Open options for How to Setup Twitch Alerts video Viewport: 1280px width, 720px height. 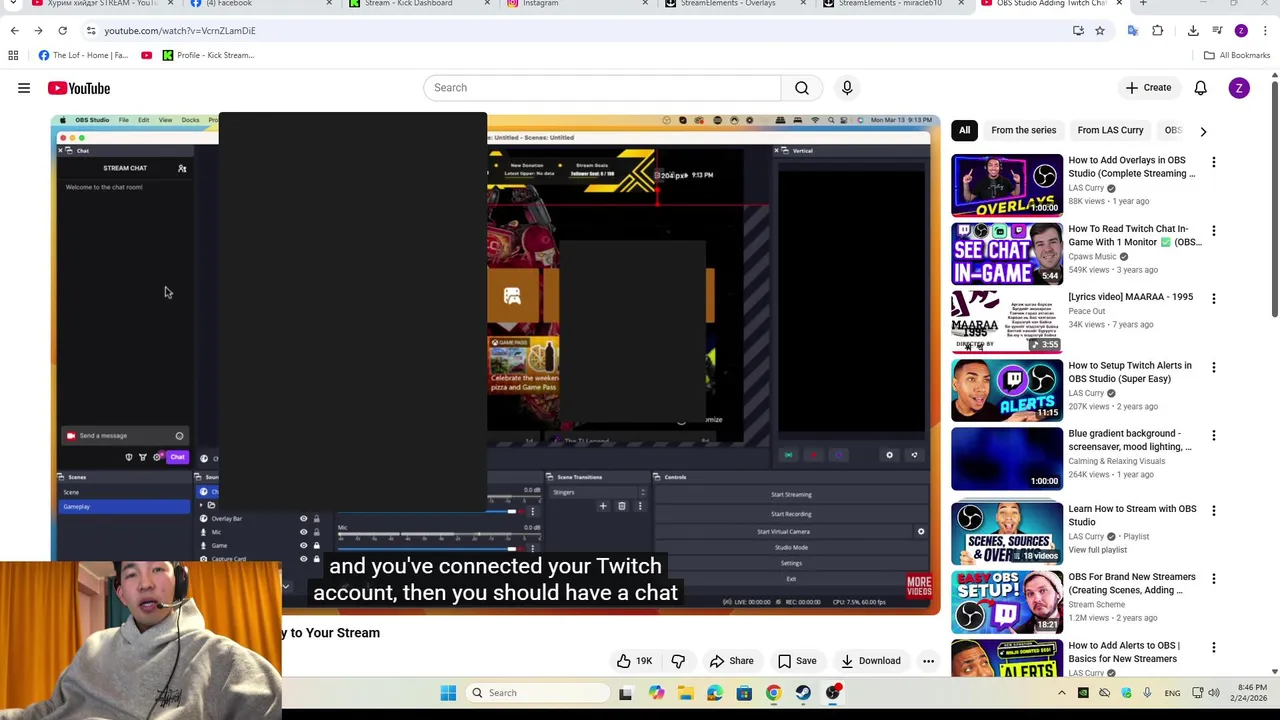(x=1214, y=367)
